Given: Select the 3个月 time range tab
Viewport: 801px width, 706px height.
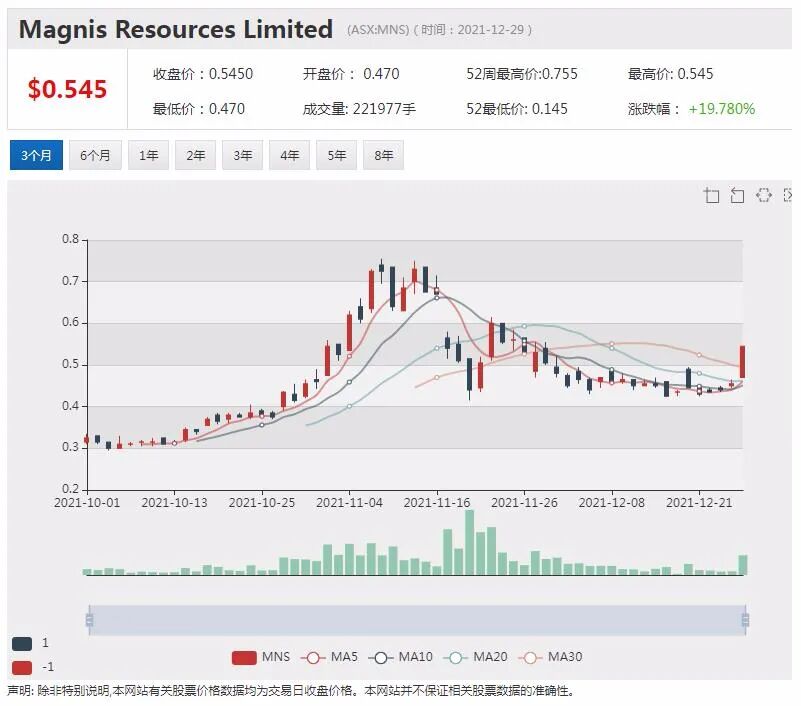Looking at the screenshot, I should (x=36, y=155).
